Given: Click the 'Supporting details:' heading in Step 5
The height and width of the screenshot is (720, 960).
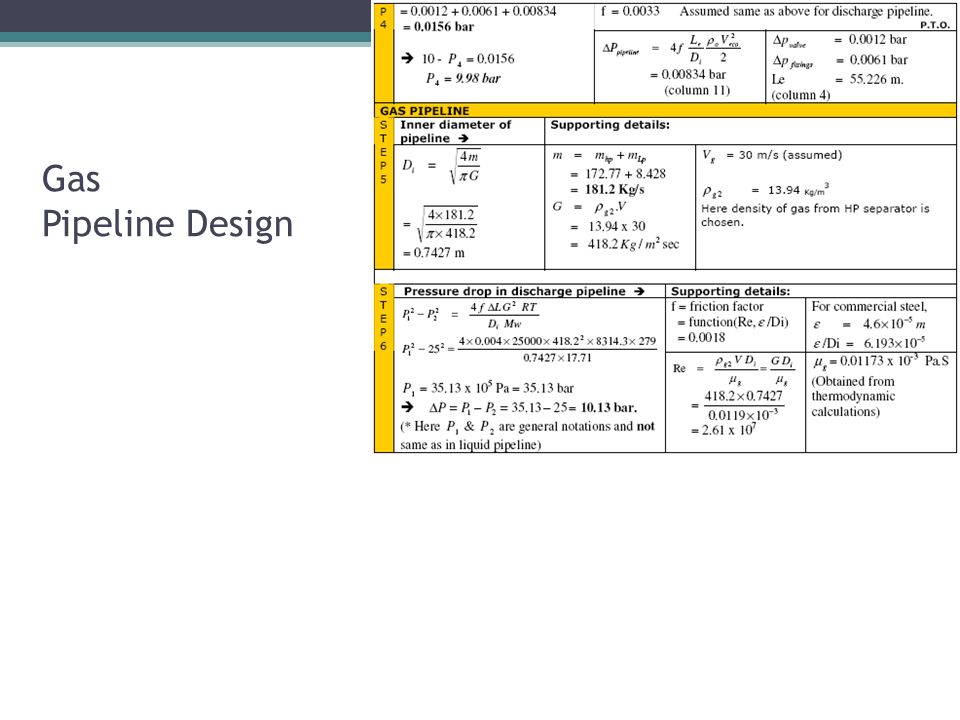Looking at the screenshot, I should pos(610,125).
